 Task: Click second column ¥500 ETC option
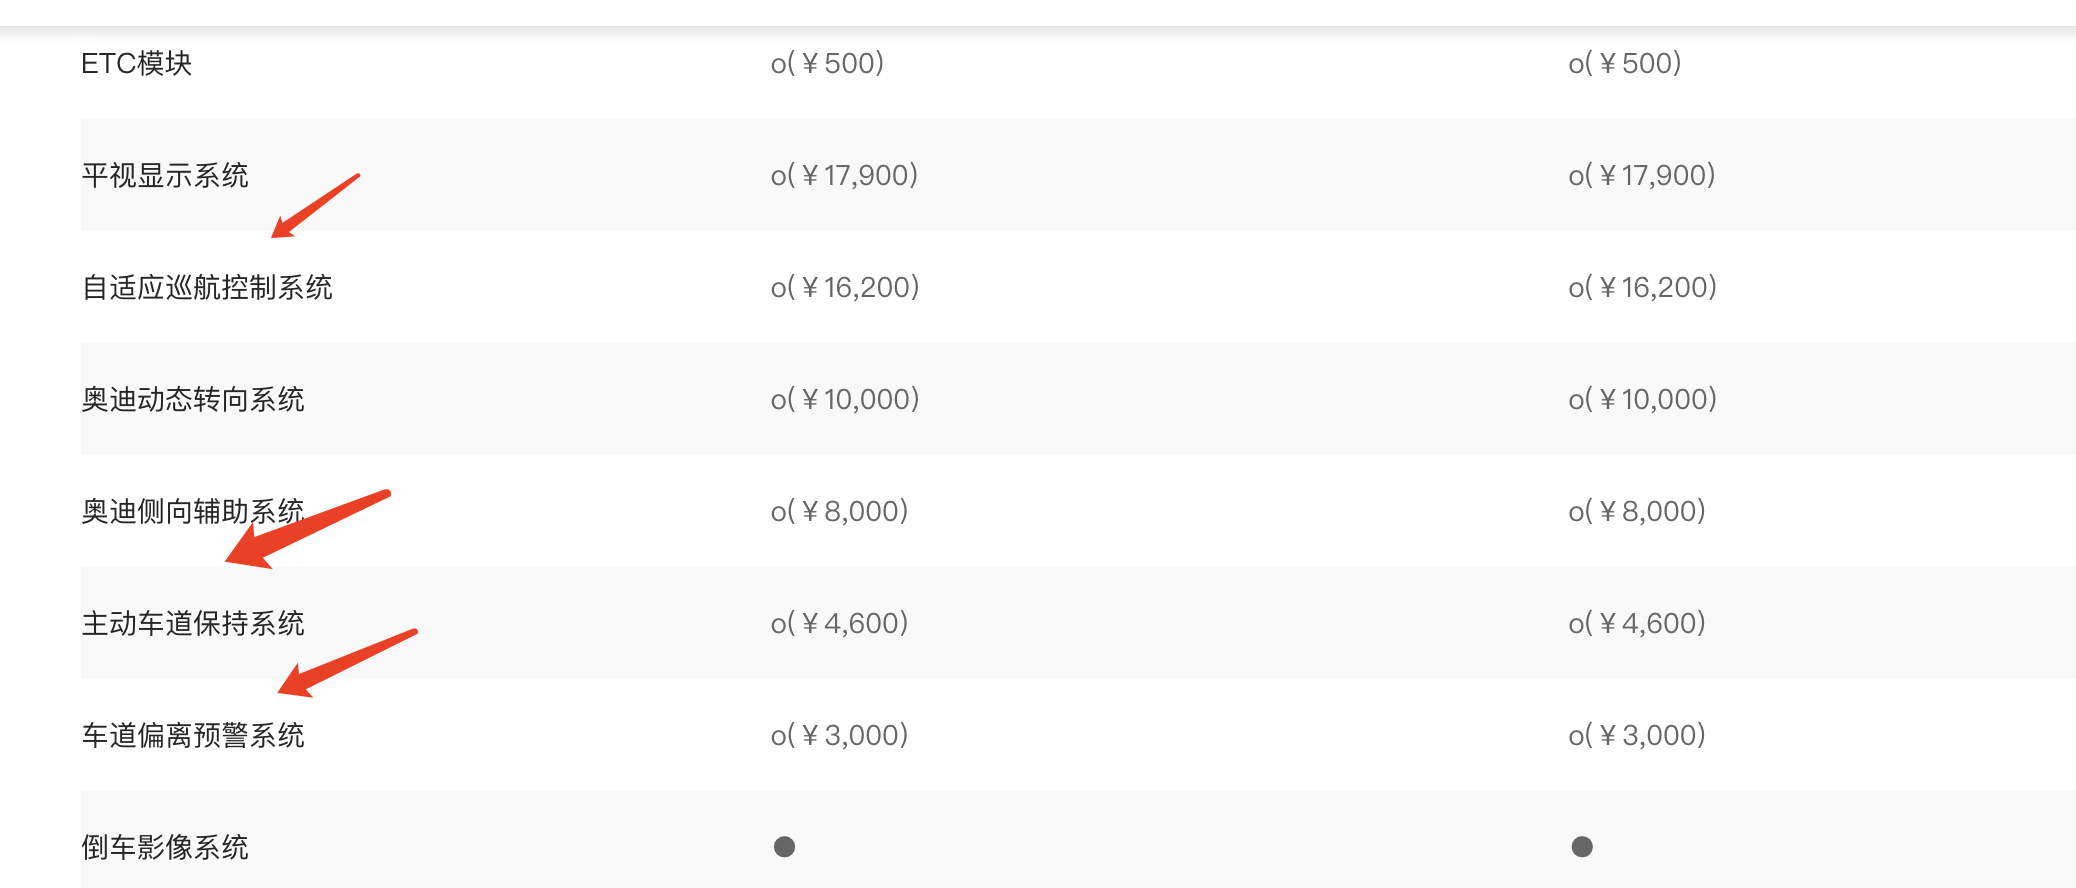click(x=1625, y=63)
